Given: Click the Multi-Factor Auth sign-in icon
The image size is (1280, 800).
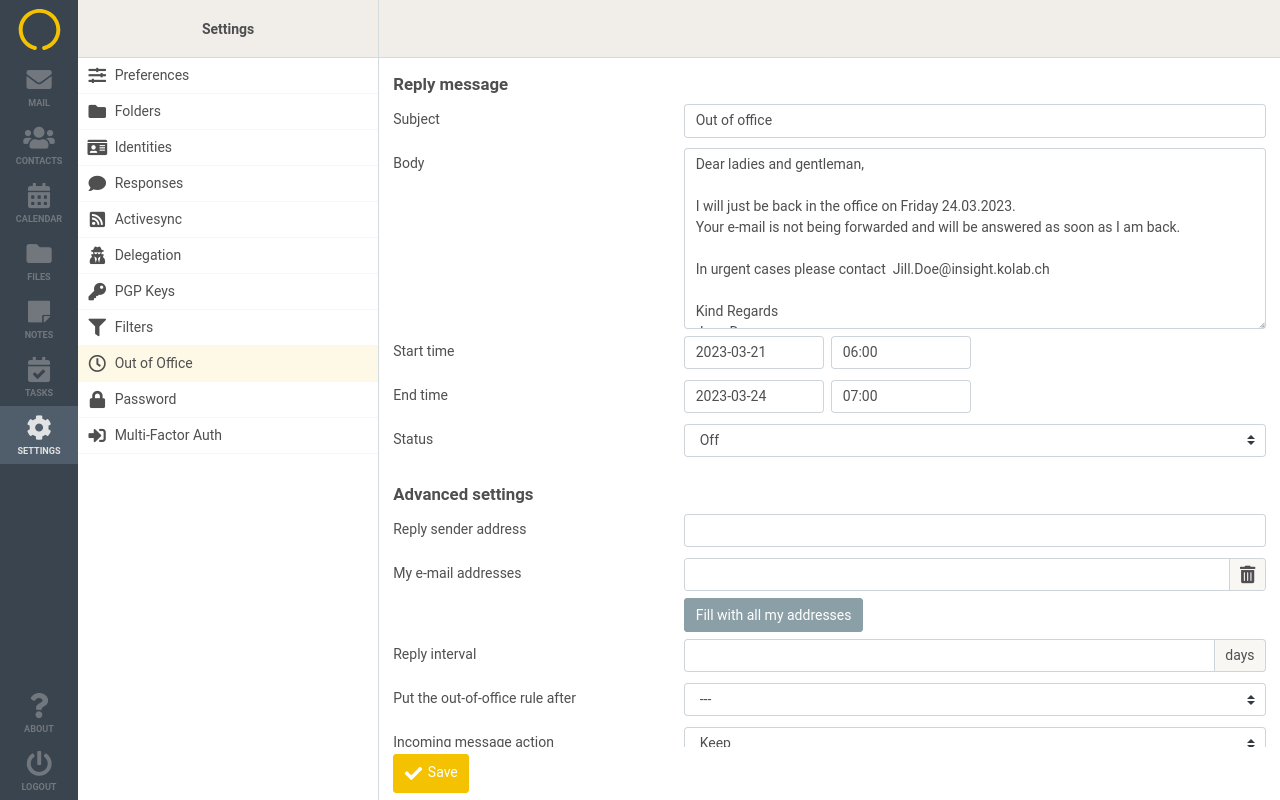Looking at the screenshot, I should pyautogui.click(x=97, y=435).
